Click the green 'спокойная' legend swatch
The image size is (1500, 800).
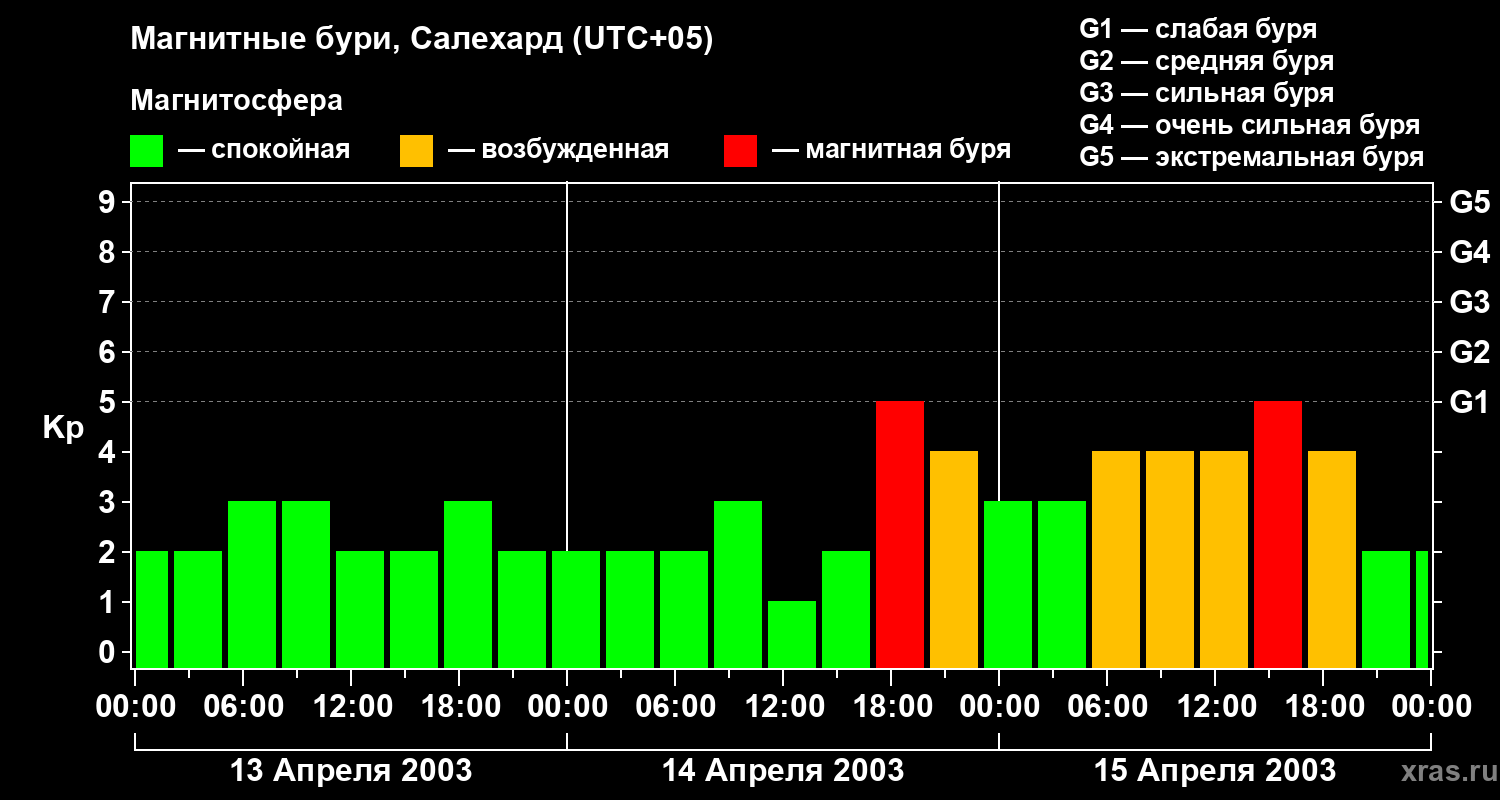tap(147, 151)
